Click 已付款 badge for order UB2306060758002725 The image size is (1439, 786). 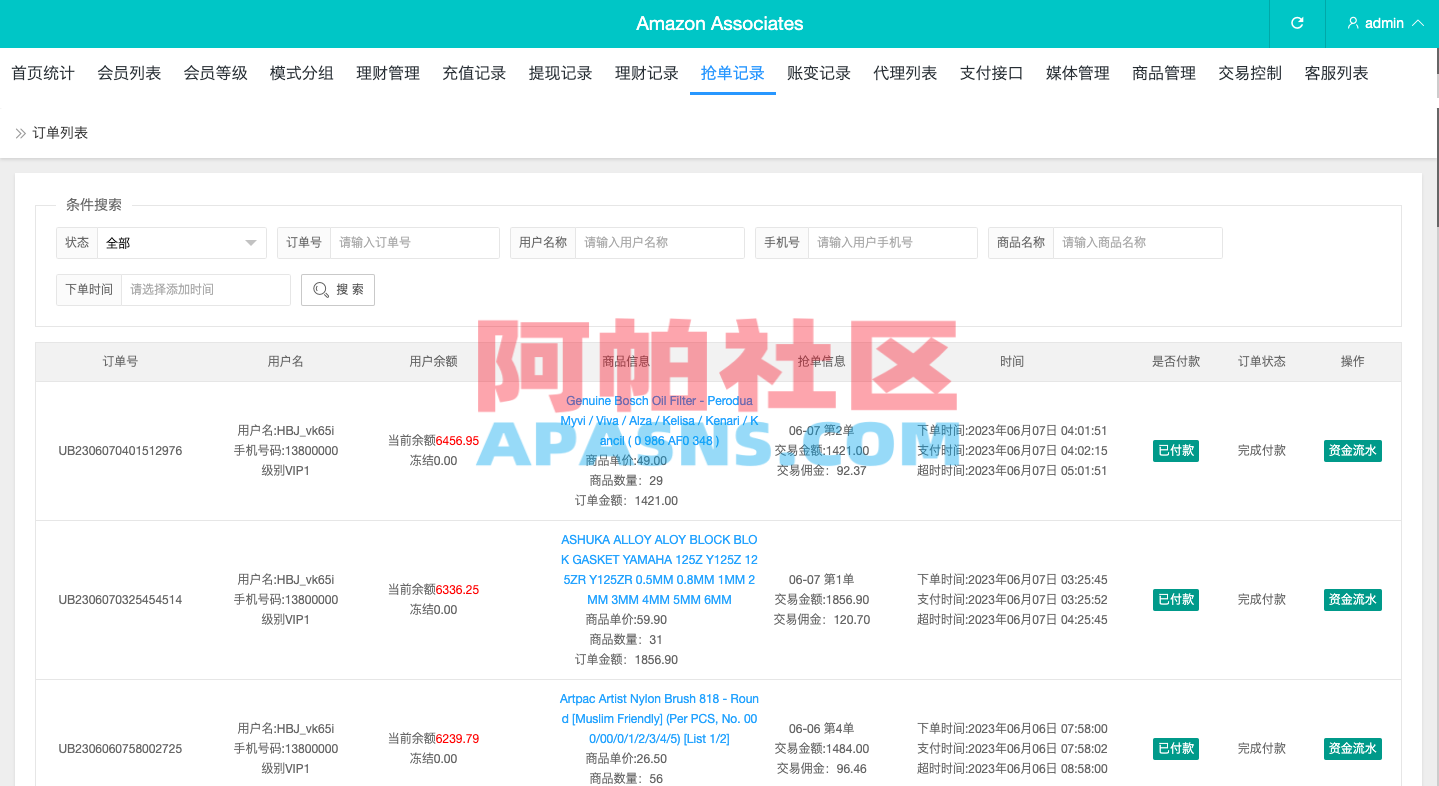point(1176,749)
